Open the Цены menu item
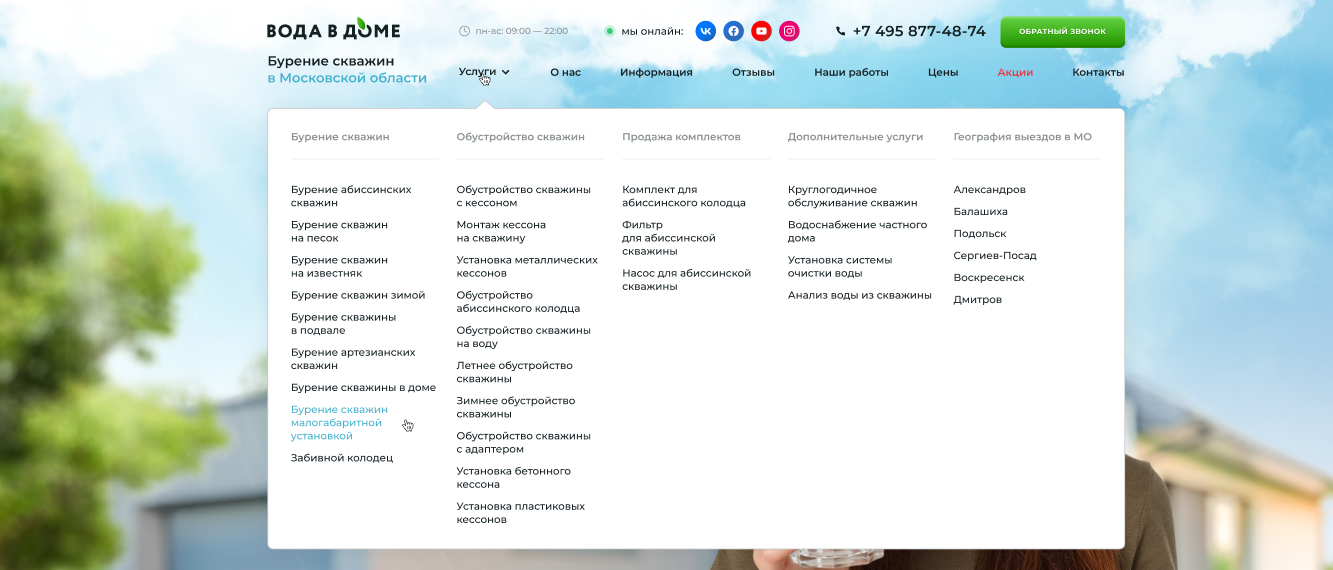 943,72
